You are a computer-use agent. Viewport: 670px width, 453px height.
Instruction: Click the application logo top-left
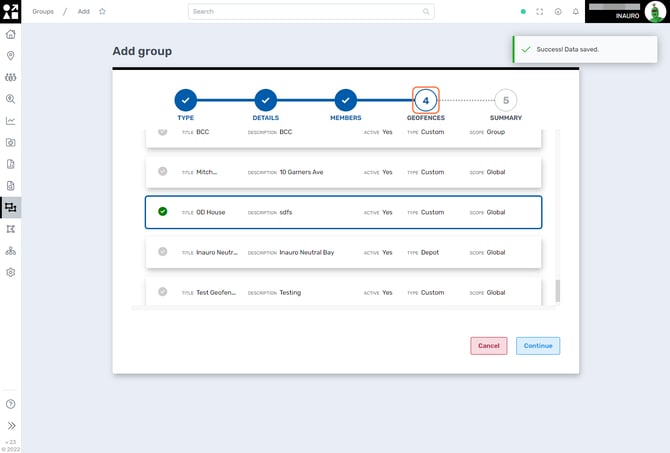10,11
